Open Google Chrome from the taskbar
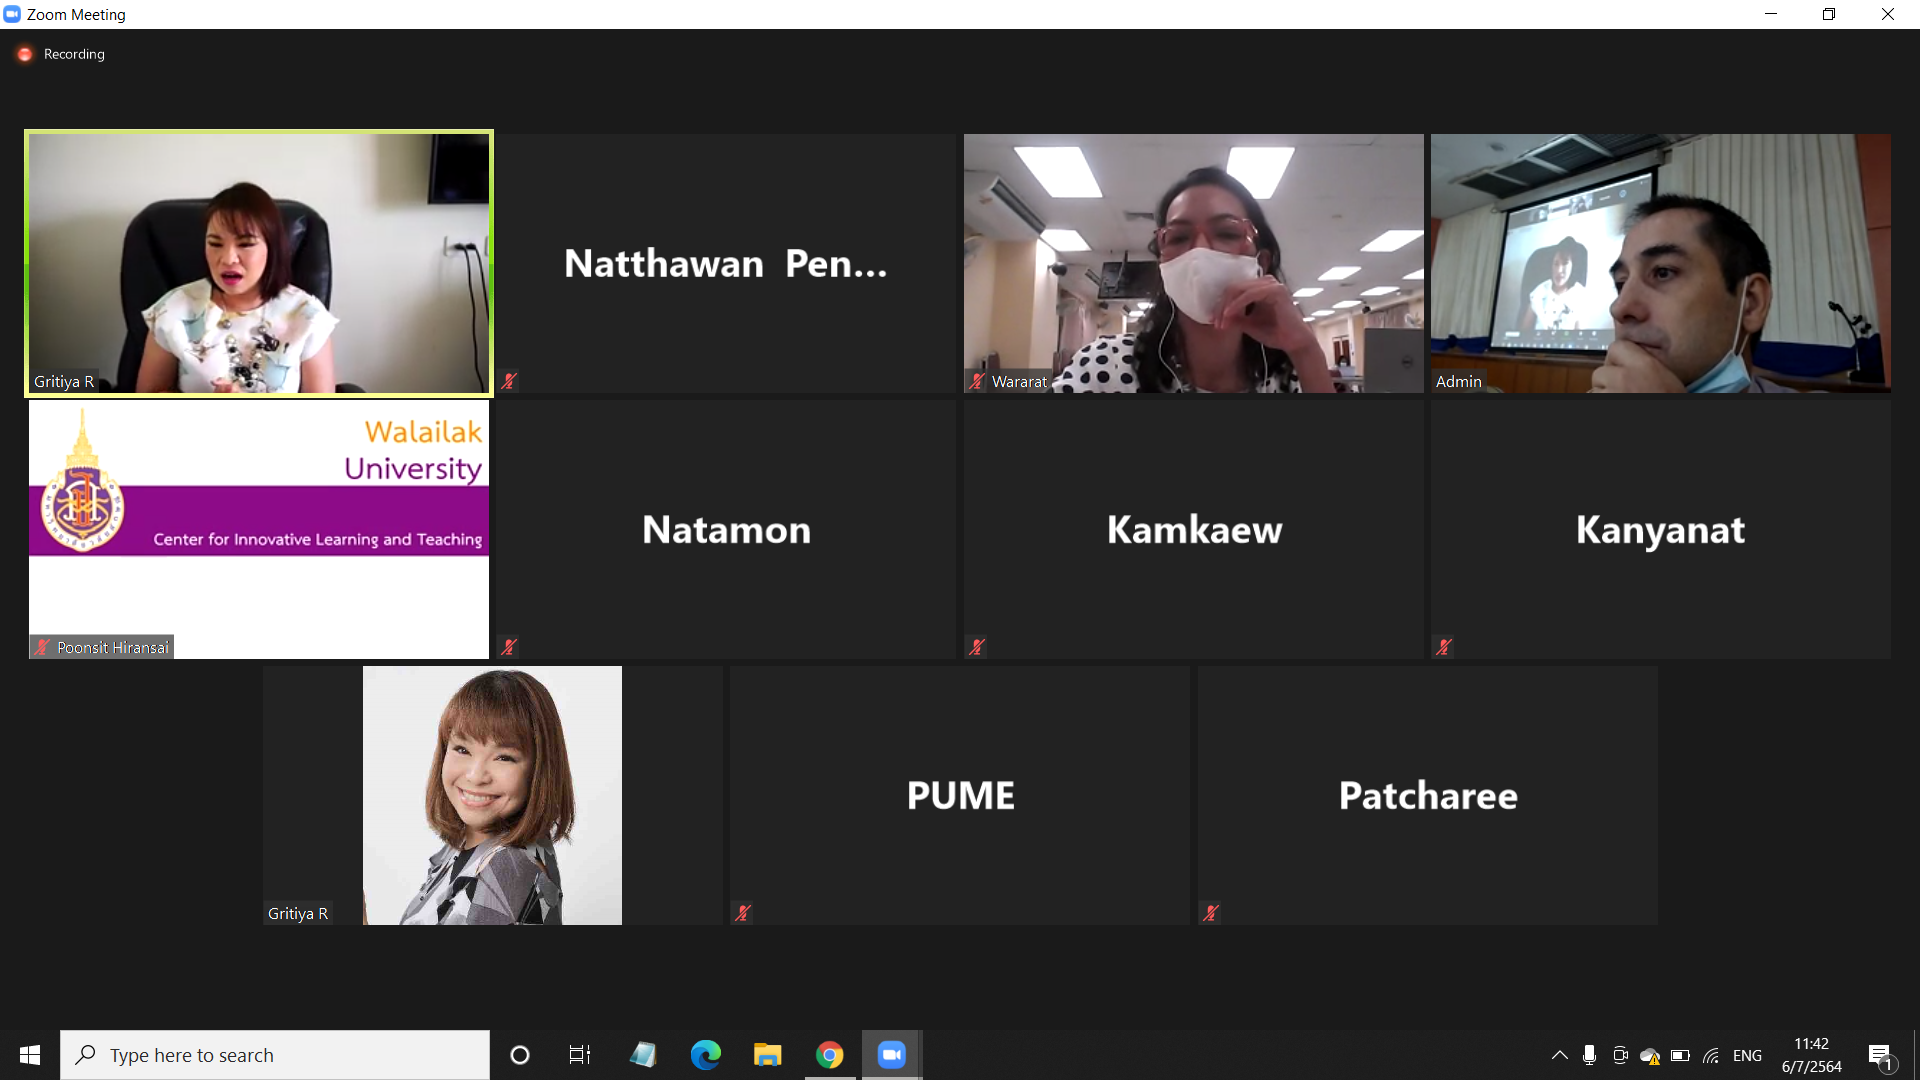Screen dimensions: 1920x1080 point(829,1055)
